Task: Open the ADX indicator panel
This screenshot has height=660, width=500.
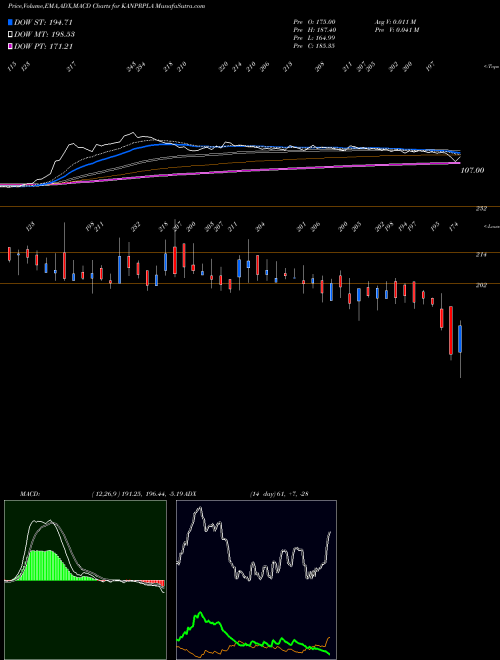Action: (x=256, y=580)
